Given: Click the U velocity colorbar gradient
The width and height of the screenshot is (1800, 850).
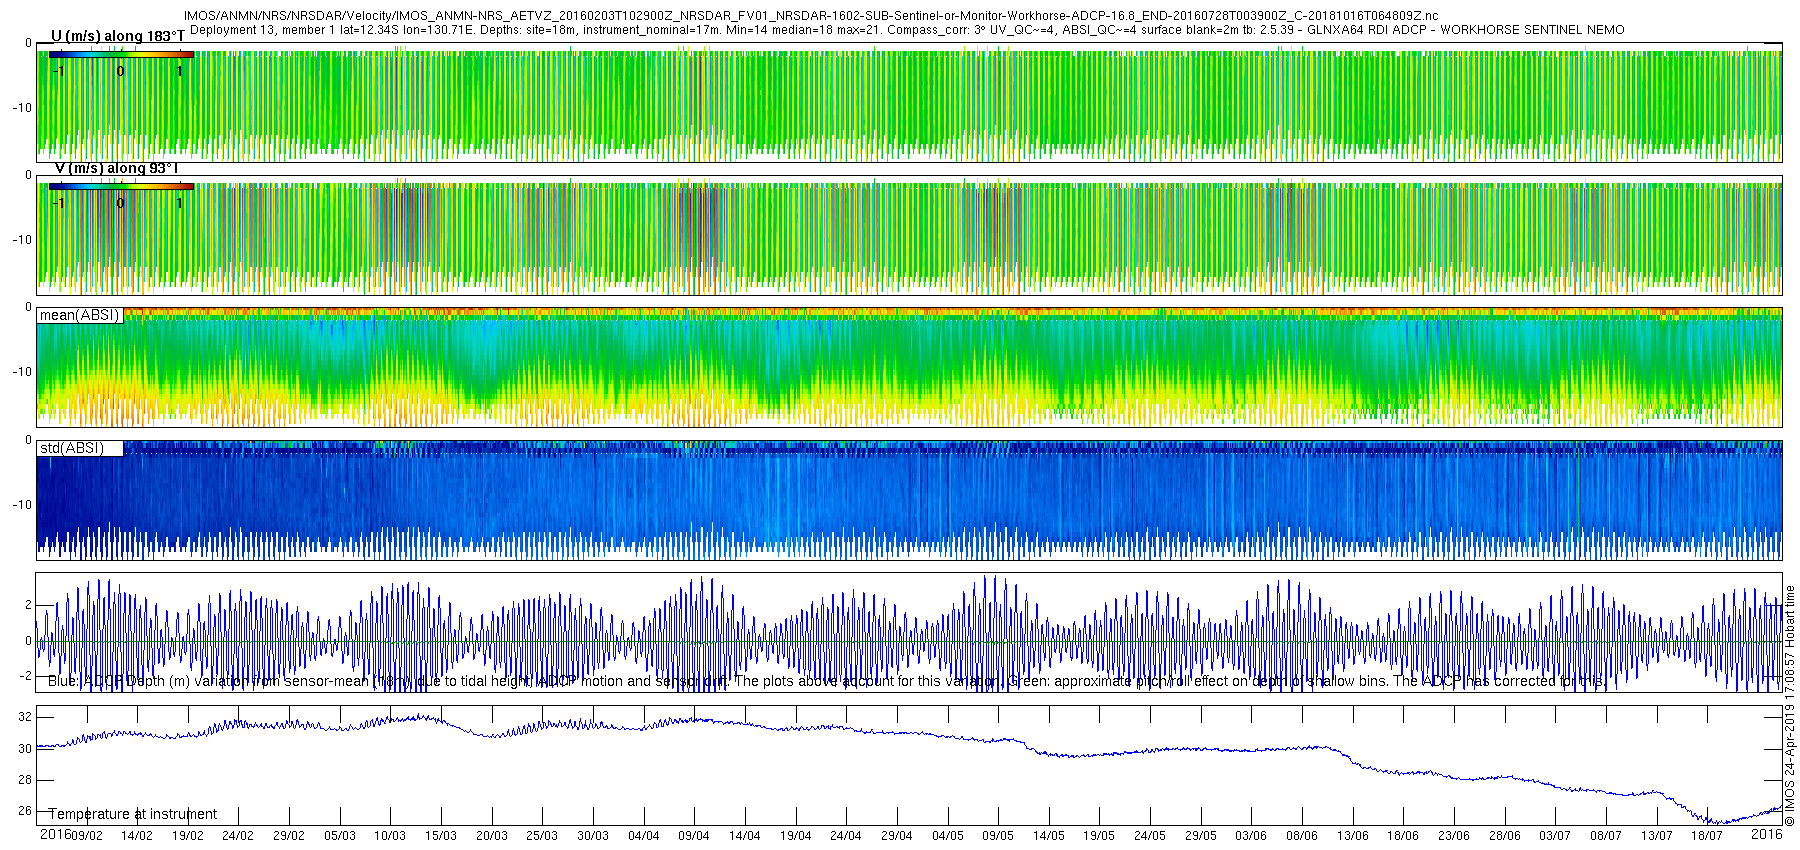Looking at the screenshot, I should coord(121,54).
